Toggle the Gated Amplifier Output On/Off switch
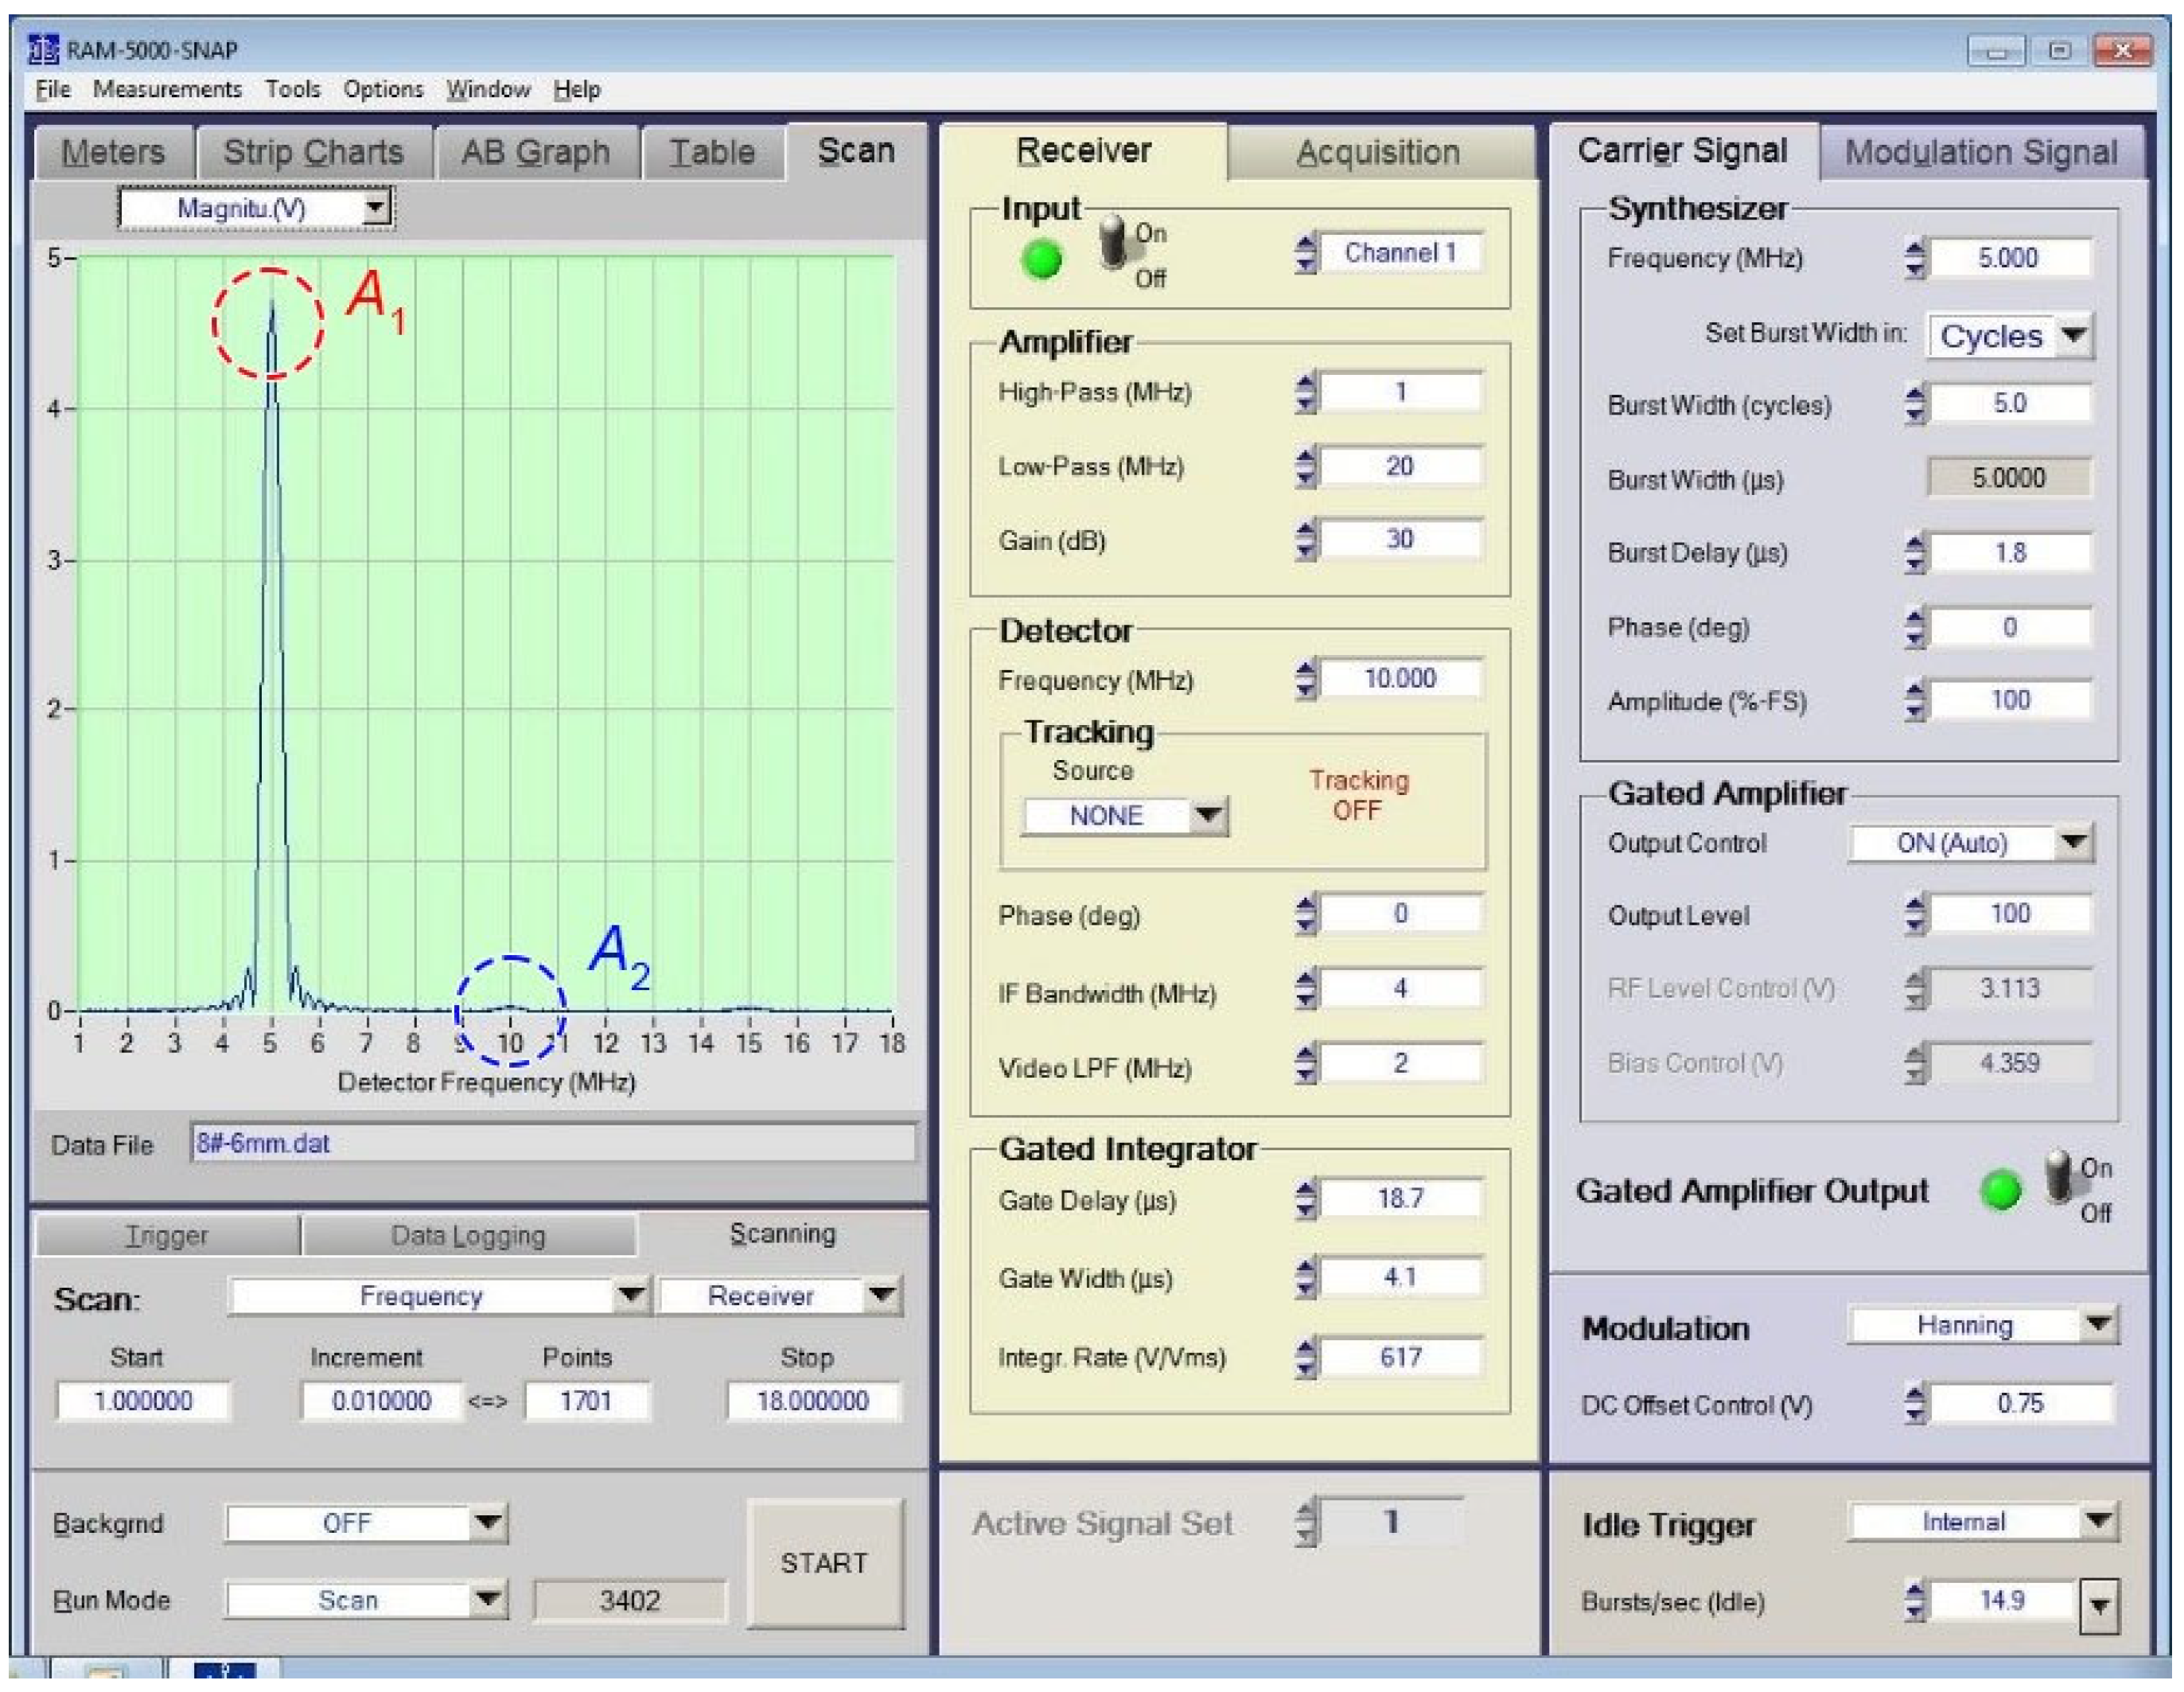The image size is (2184, 1692). coord(2059,1178)
